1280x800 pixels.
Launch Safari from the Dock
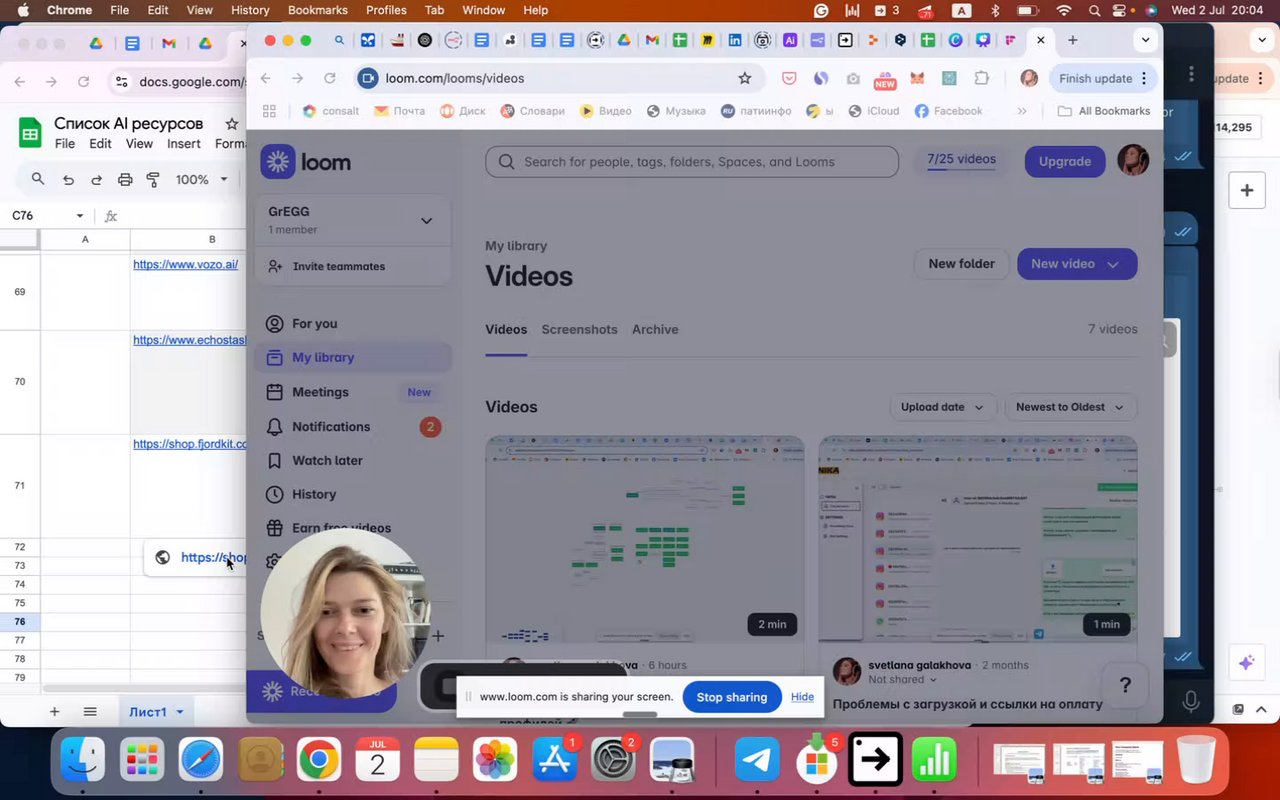tap(201, 761)
